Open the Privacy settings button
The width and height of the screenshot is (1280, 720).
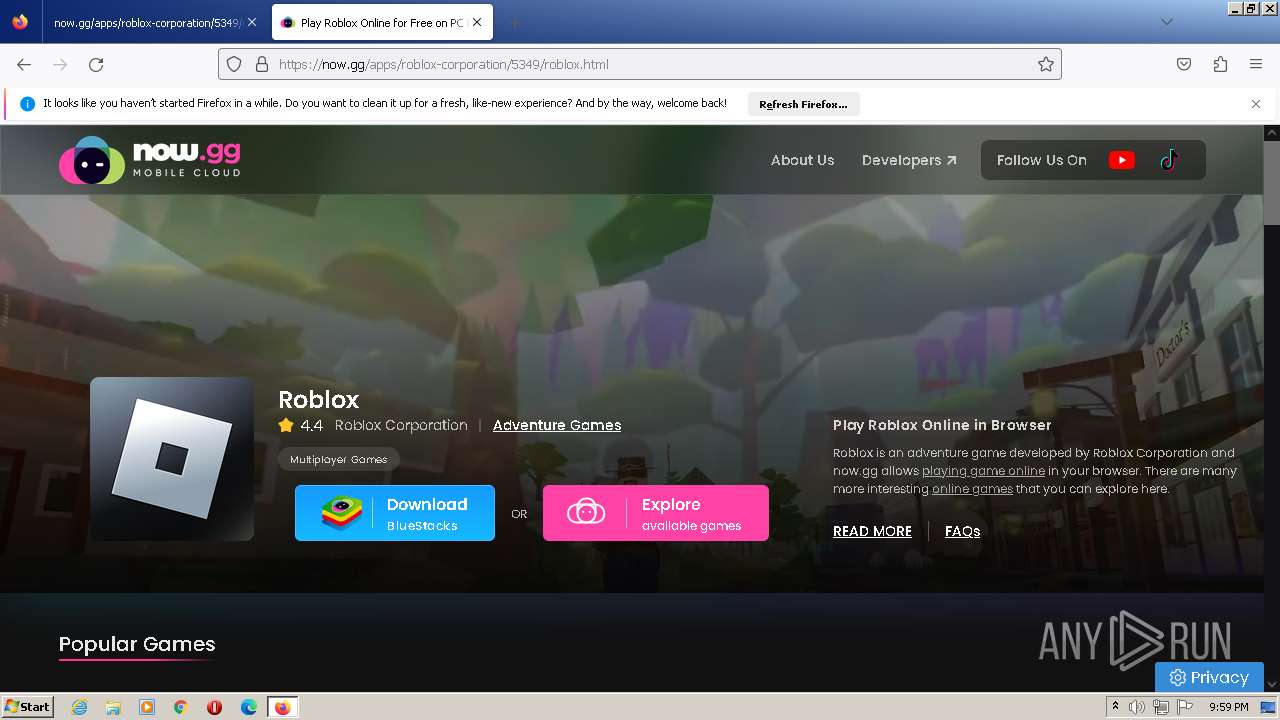1209,677
